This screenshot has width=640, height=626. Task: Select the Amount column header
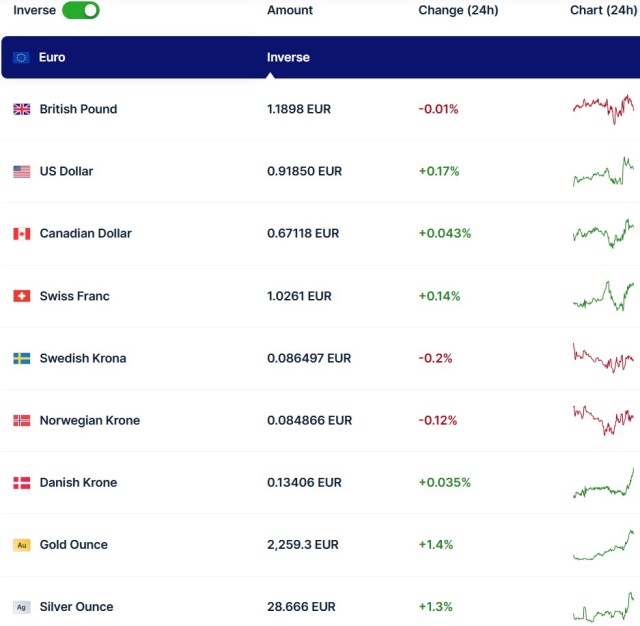pos(290,10)
